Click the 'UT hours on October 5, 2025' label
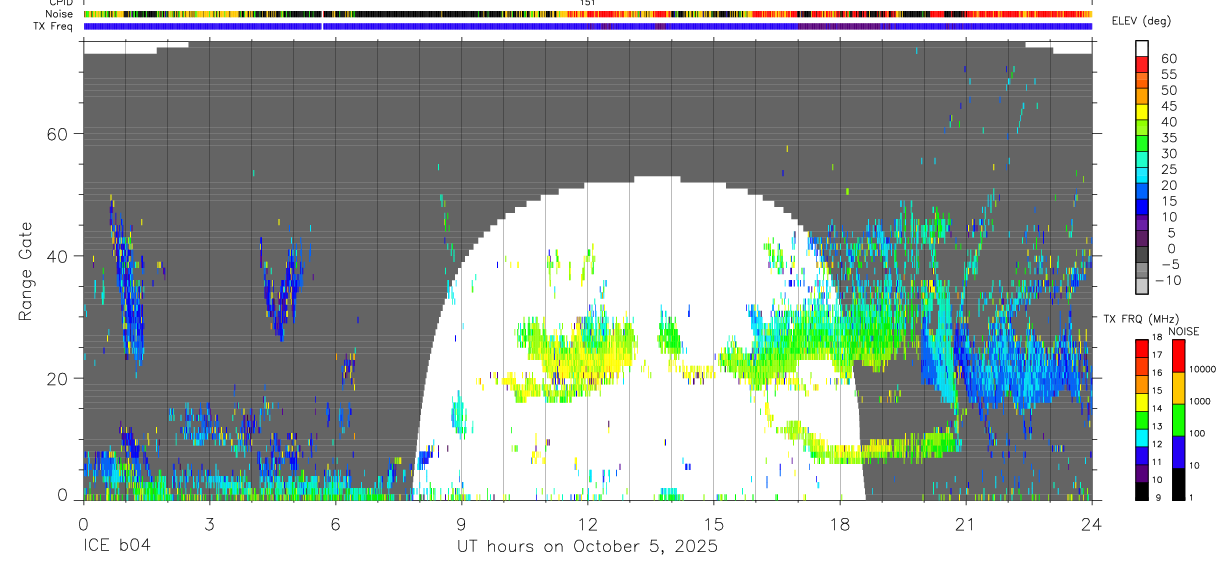1228x567 pixels. pyautogui.click(x=587, y=547)
